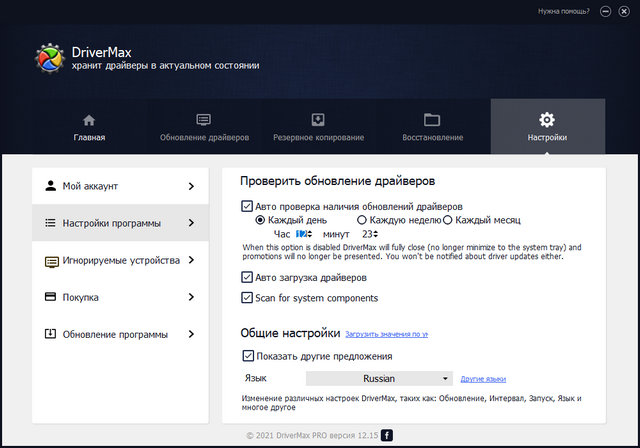This screenshot has width=640, height=448.
Task: Open the Russian language dropdown
Action: (x=380, y=379)
